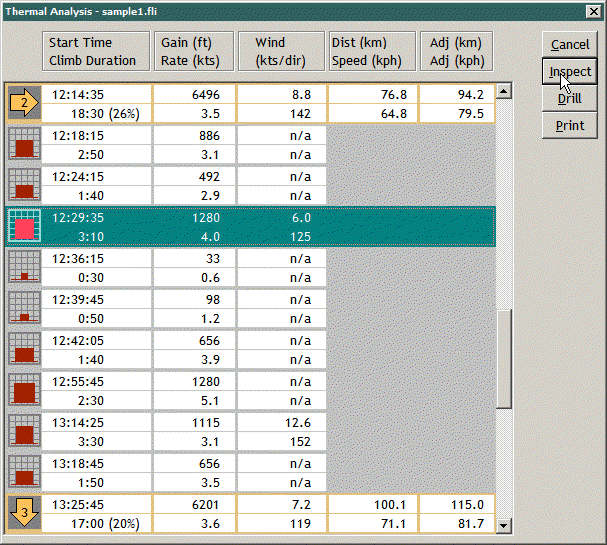
Task: Select thermal icon for 12:55:45 climb
Action: click(x=23, y=391)
